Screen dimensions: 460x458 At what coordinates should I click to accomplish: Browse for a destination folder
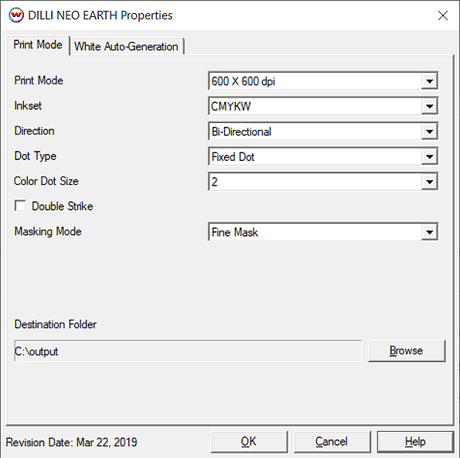click(x=406, y=351)
